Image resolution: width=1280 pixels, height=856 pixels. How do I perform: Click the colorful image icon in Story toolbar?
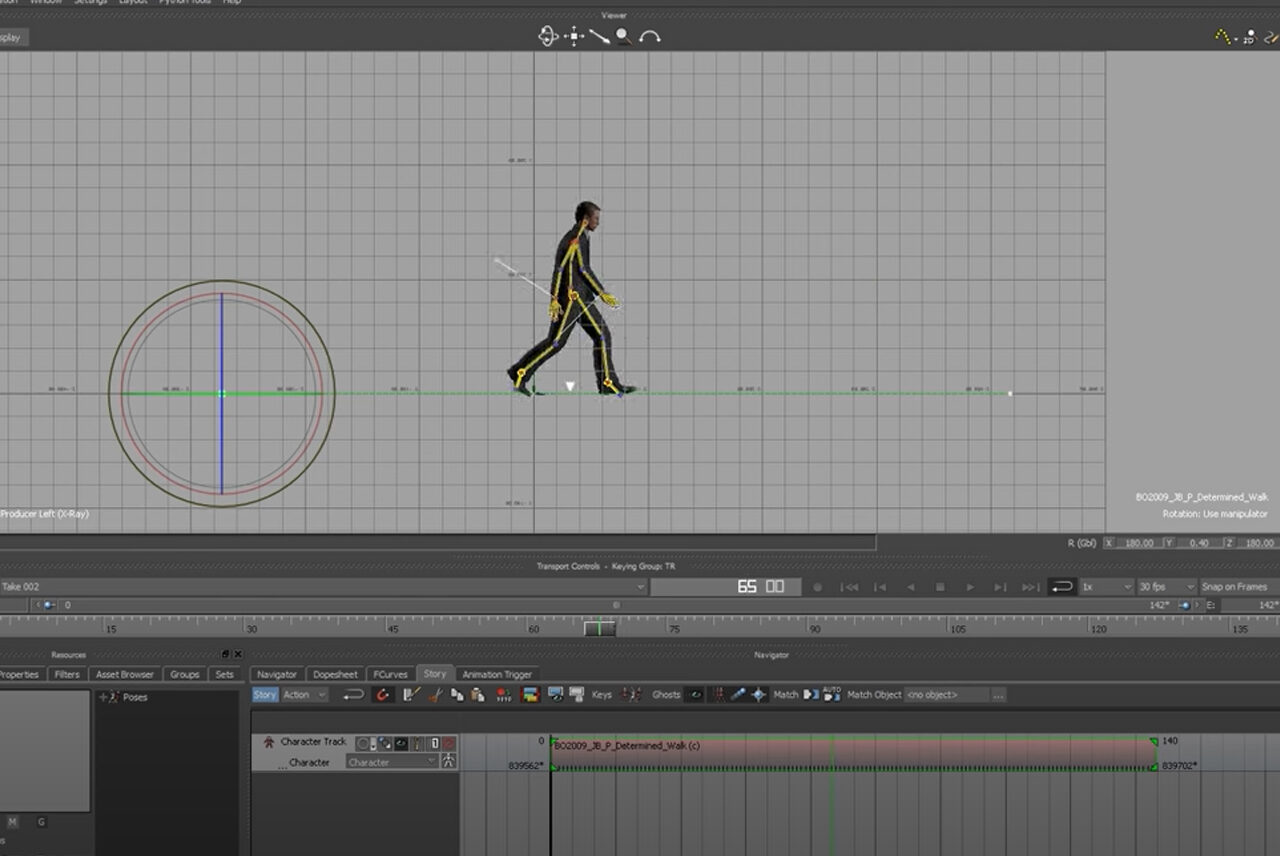pyautogui.click(x=531, y=695)
